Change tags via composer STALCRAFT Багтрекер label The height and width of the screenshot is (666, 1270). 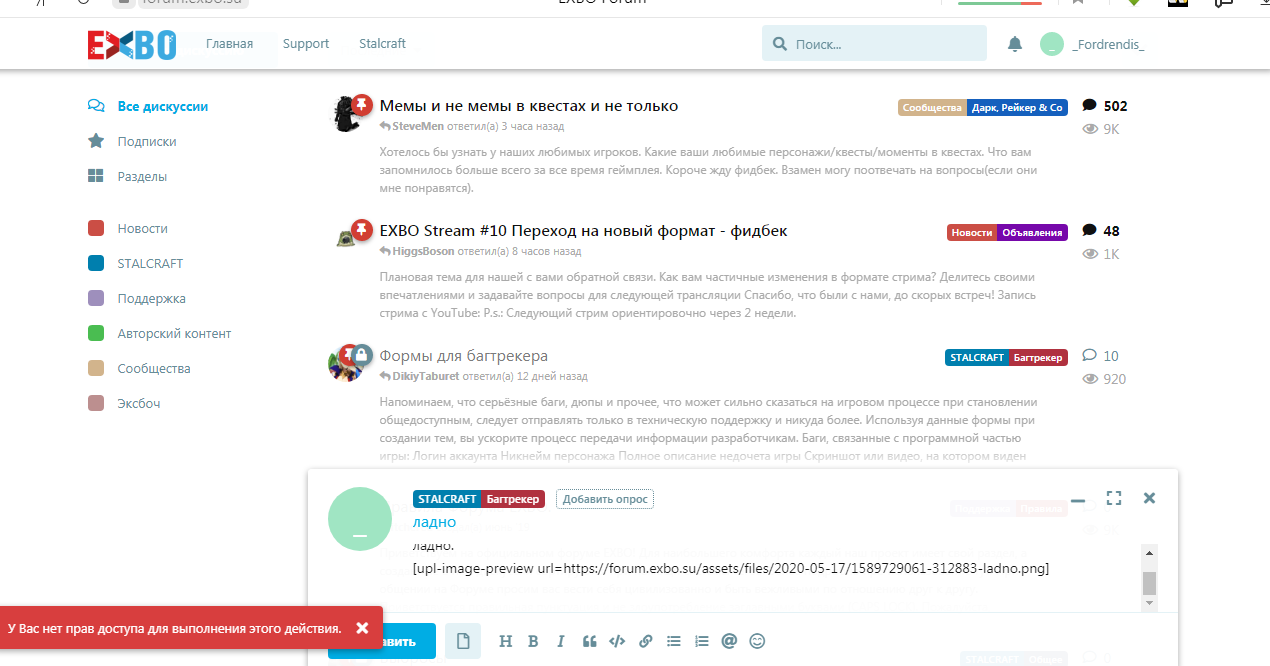(479, 499)
